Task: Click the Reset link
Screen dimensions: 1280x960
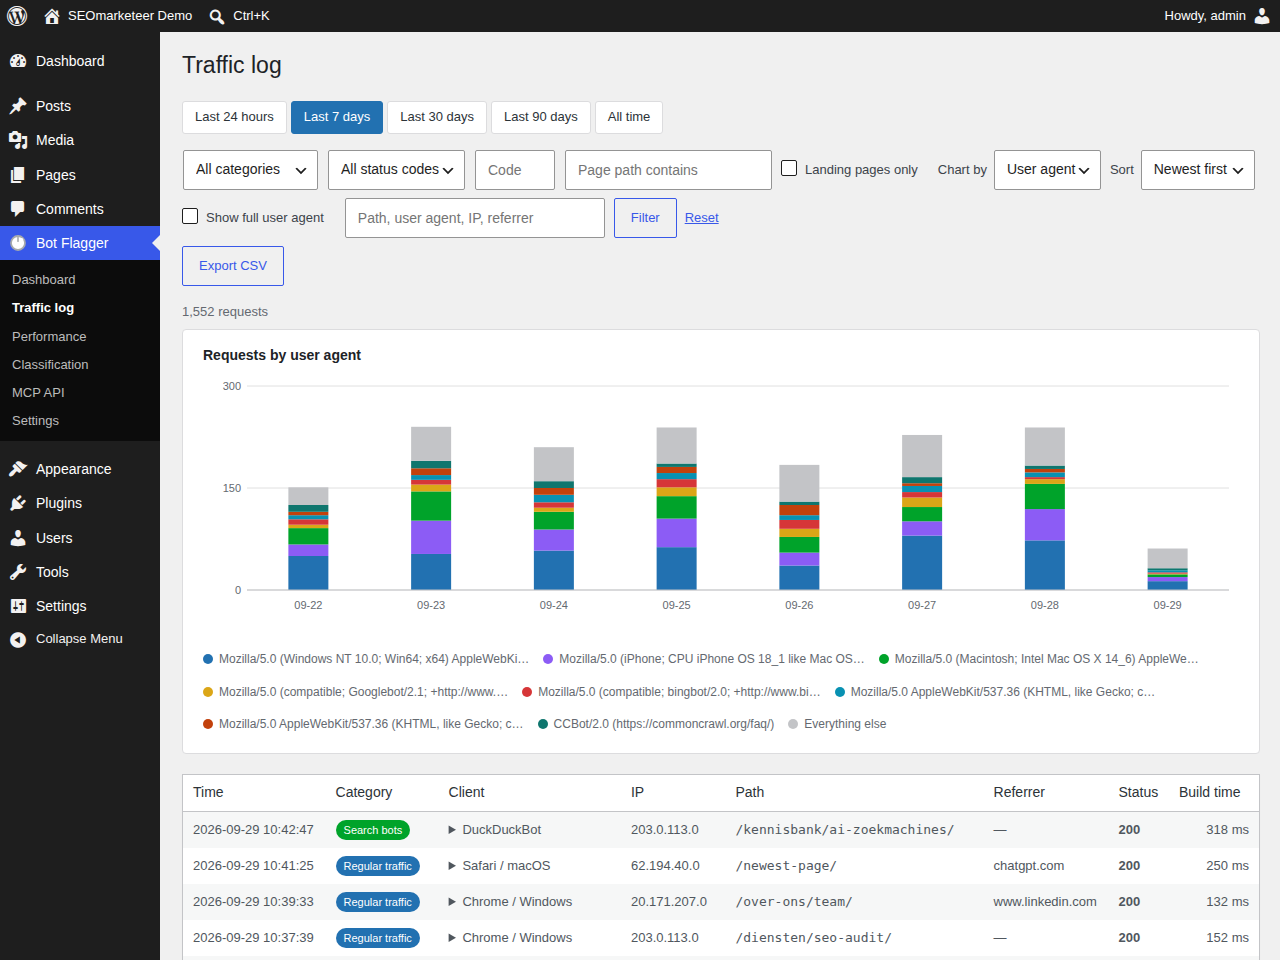Action: (x=702, y=218)
